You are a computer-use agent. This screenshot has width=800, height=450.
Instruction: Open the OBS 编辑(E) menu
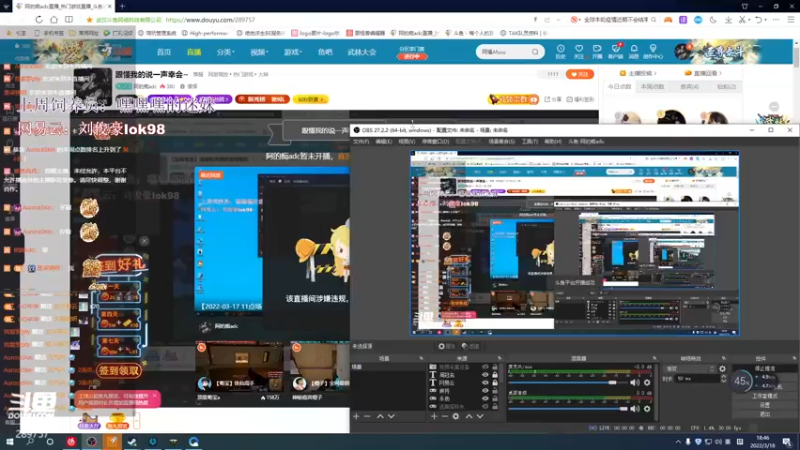(x=383, y=141)
